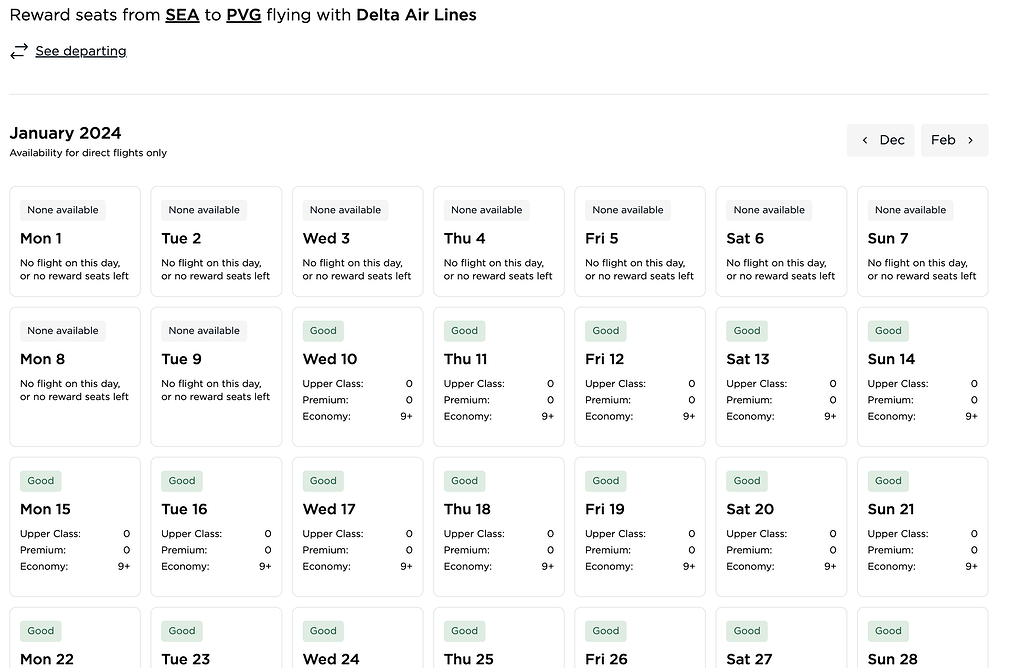Select the Wed 17 date card
Screen dimensions: 1024x668
[357, 526]
